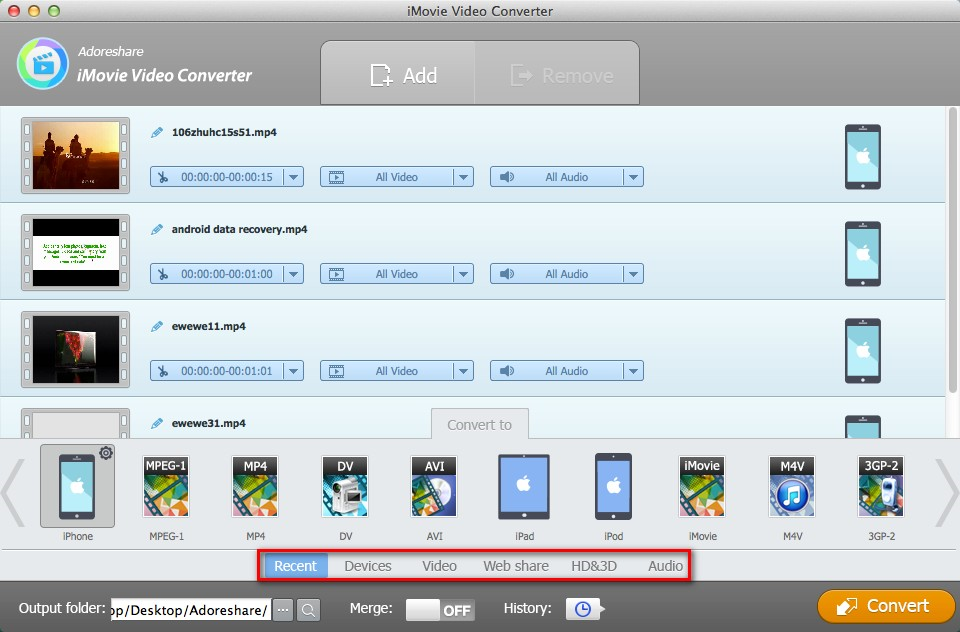This screenshot has height=632, width=960.
Task: Browse output folder with the ellipsis button
Action: (x=283, y=609)
